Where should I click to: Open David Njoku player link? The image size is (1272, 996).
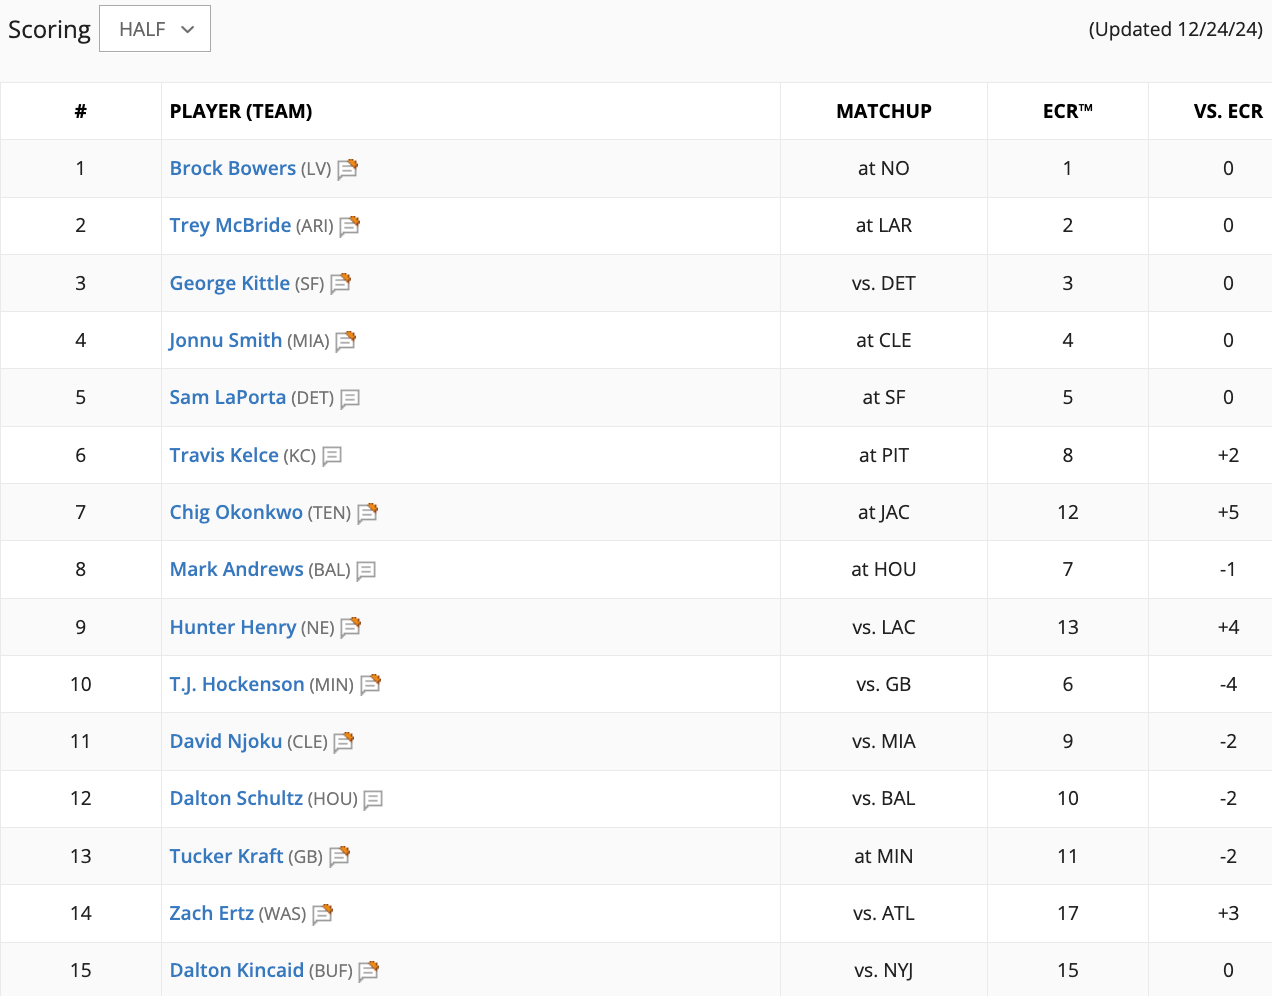pyautogui.click(x=225, y=741)
